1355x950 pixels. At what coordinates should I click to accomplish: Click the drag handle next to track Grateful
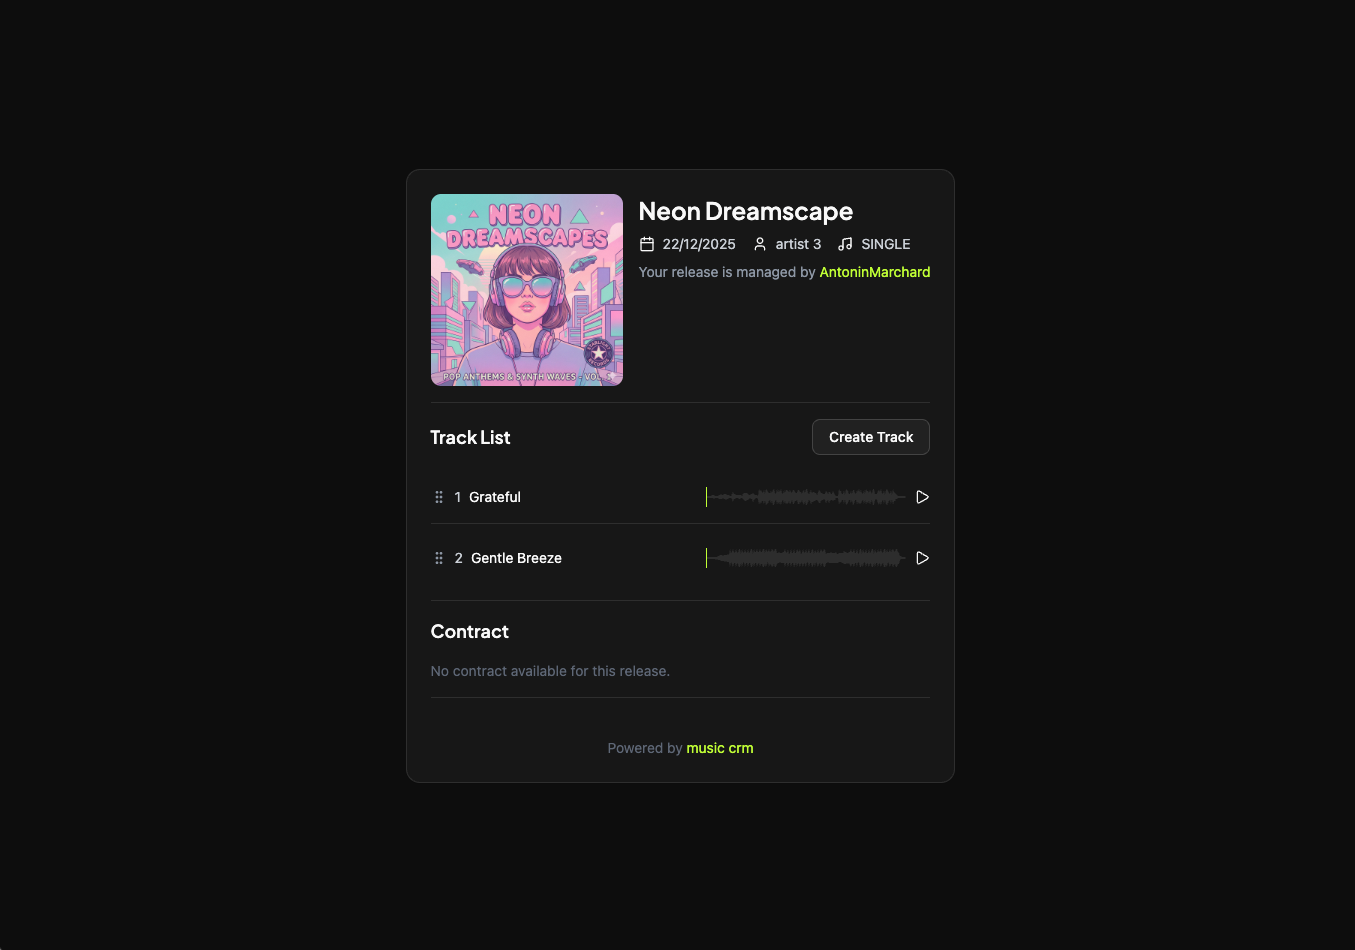tap(438, 496)
